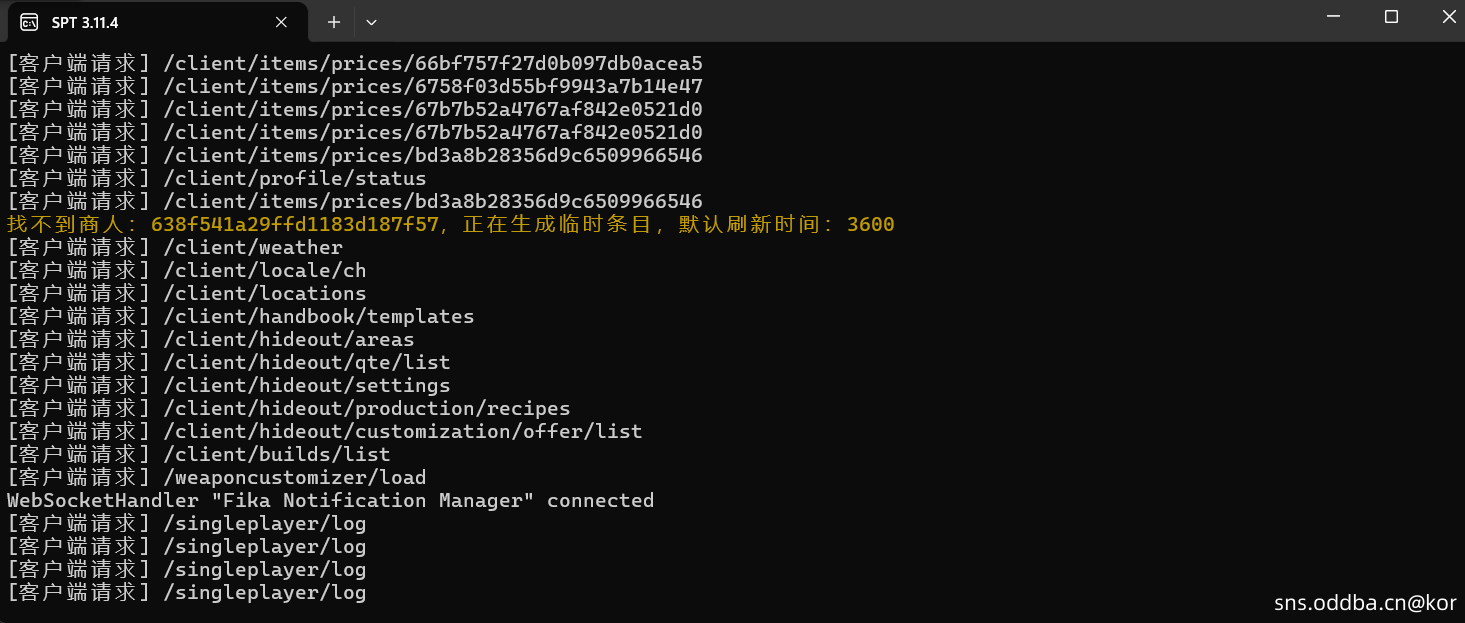Click the terminal icon in the SPT tab
The image size is (1465, 623).
[x=29, y=22]
